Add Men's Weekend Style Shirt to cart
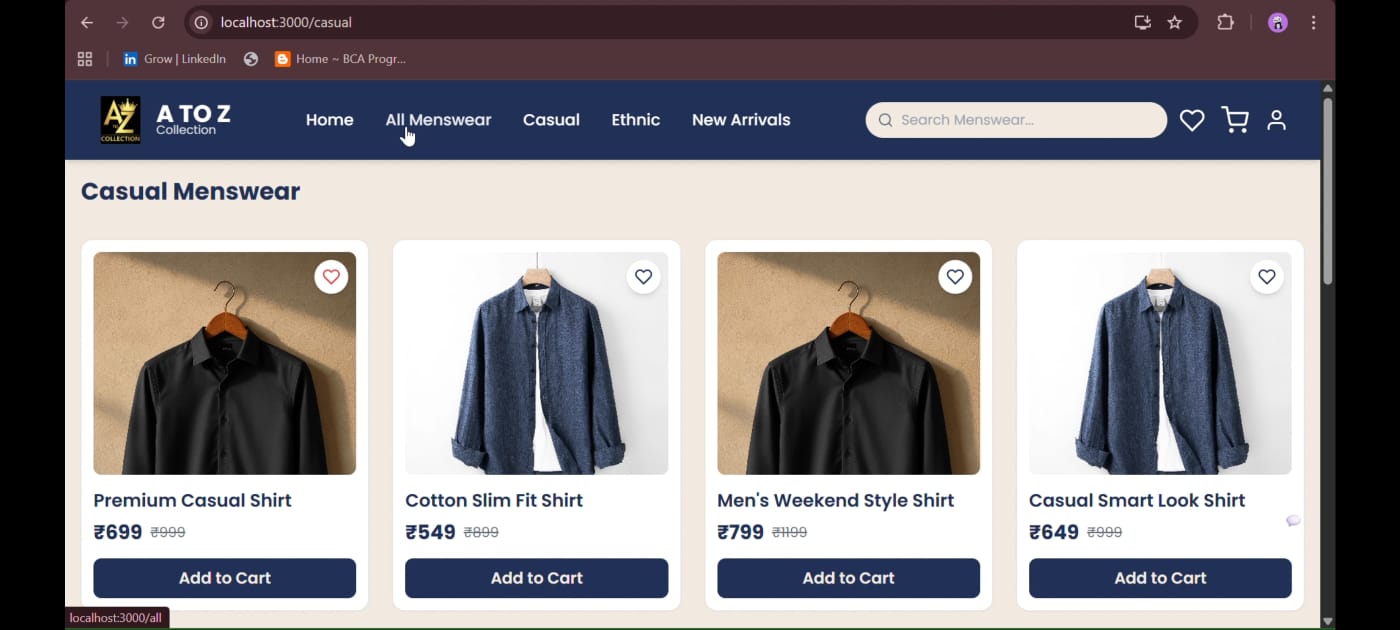 click(x=848, y=578)
